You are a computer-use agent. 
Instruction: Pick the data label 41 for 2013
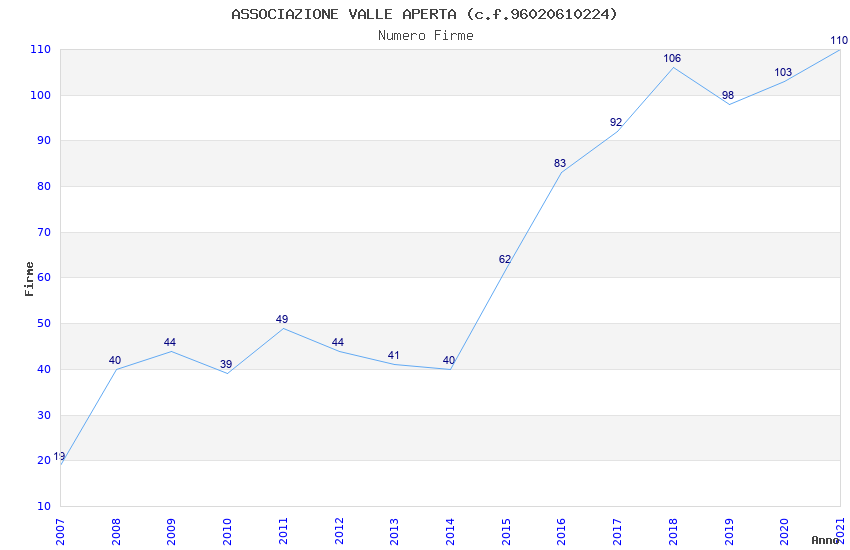click(x=394, y=355)
